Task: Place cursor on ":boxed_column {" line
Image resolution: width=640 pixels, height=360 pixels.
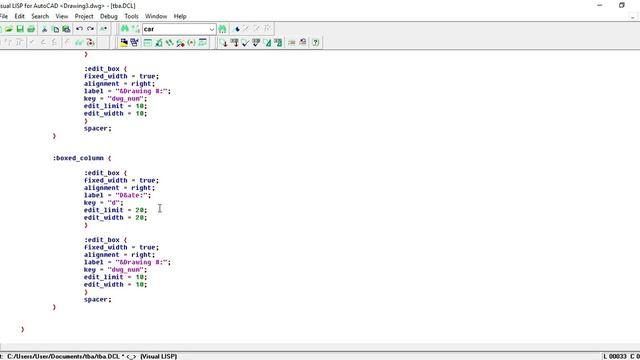Action: [x=82, y=158]
